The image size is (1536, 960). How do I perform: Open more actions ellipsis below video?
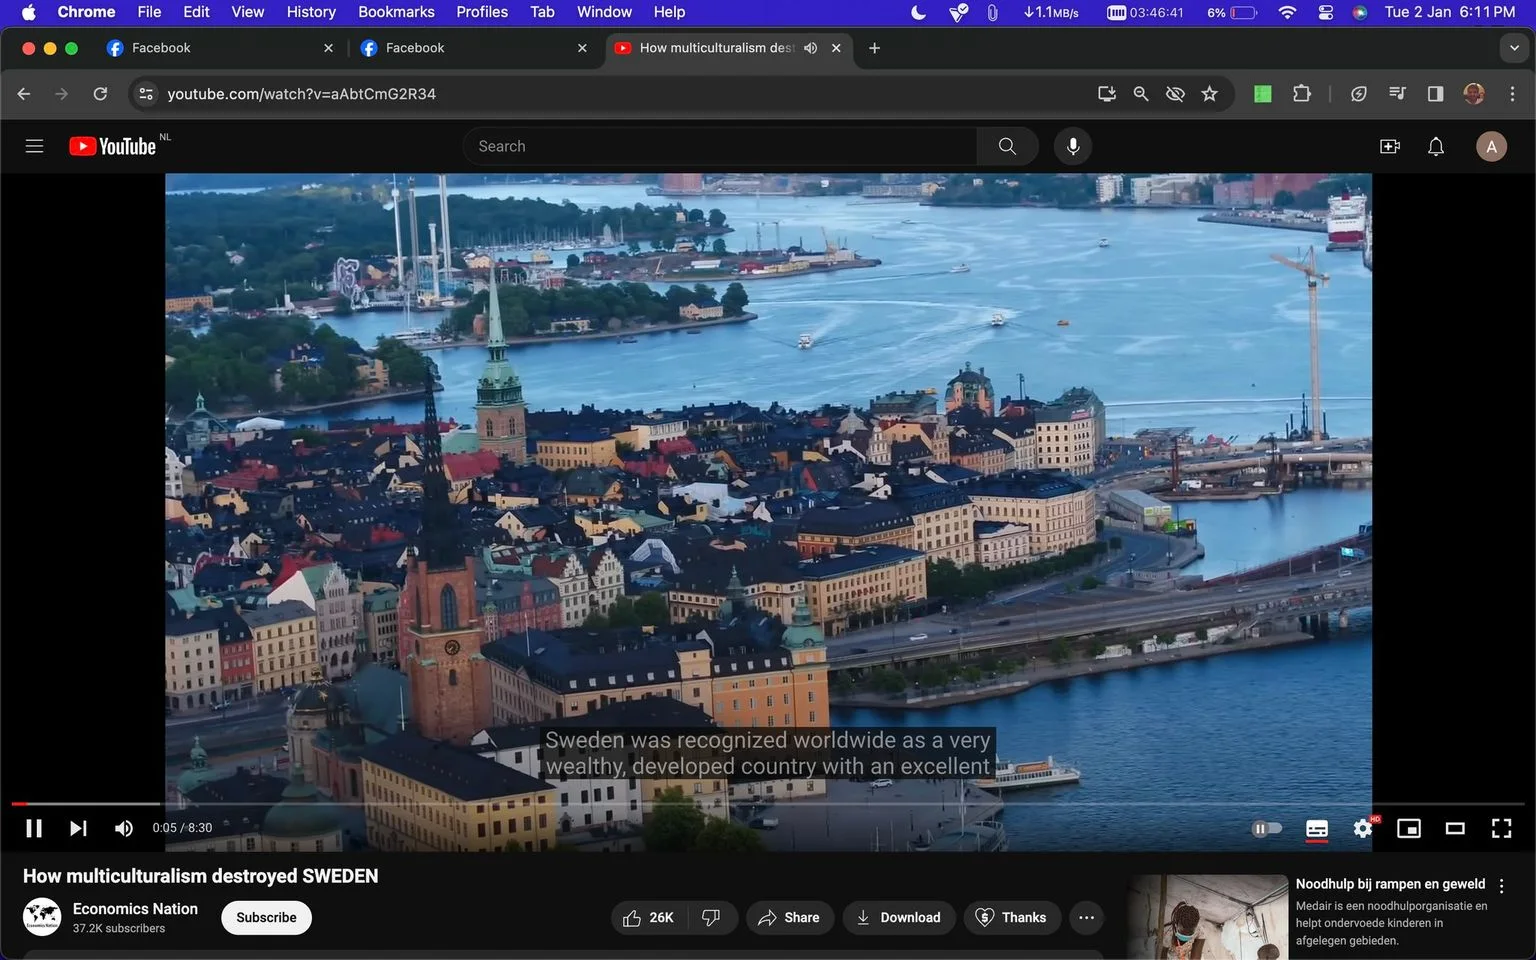pyautogui.click(x=1086, y=917)
